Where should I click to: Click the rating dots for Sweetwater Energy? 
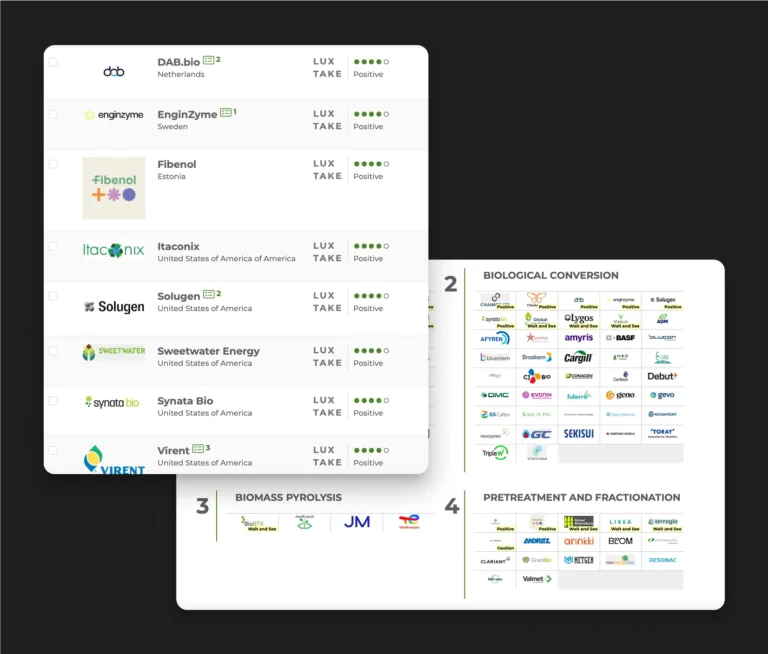pos(371,351)
